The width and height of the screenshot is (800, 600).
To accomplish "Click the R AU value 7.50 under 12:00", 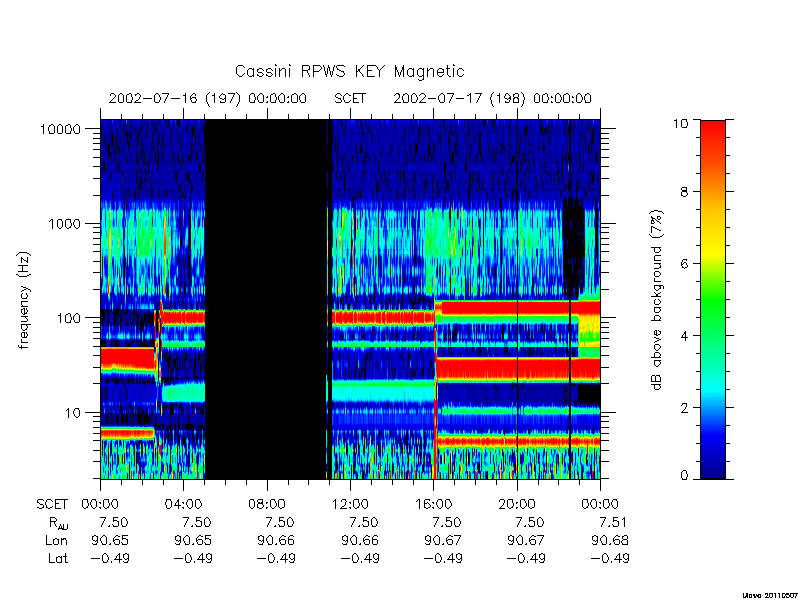I will pyautogui.click(x=364, y=522).
